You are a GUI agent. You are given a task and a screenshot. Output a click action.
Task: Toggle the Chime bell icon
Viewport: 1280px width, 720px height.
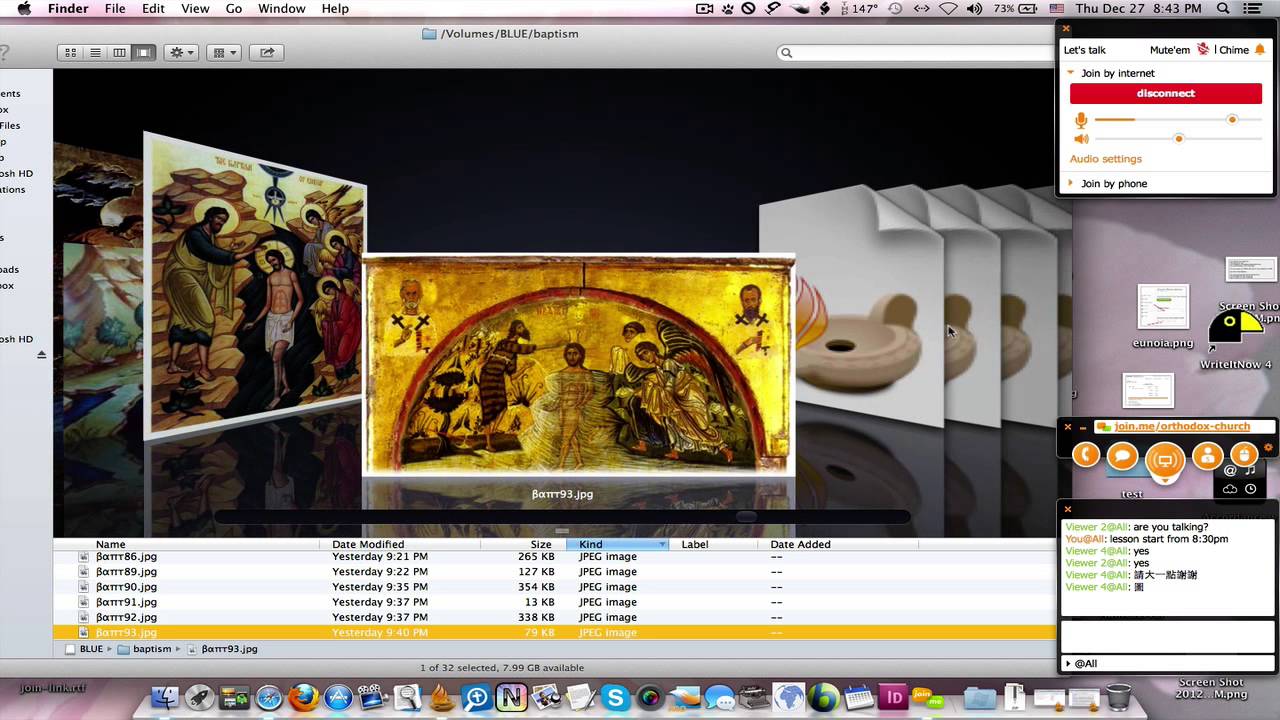[1260, 50]
